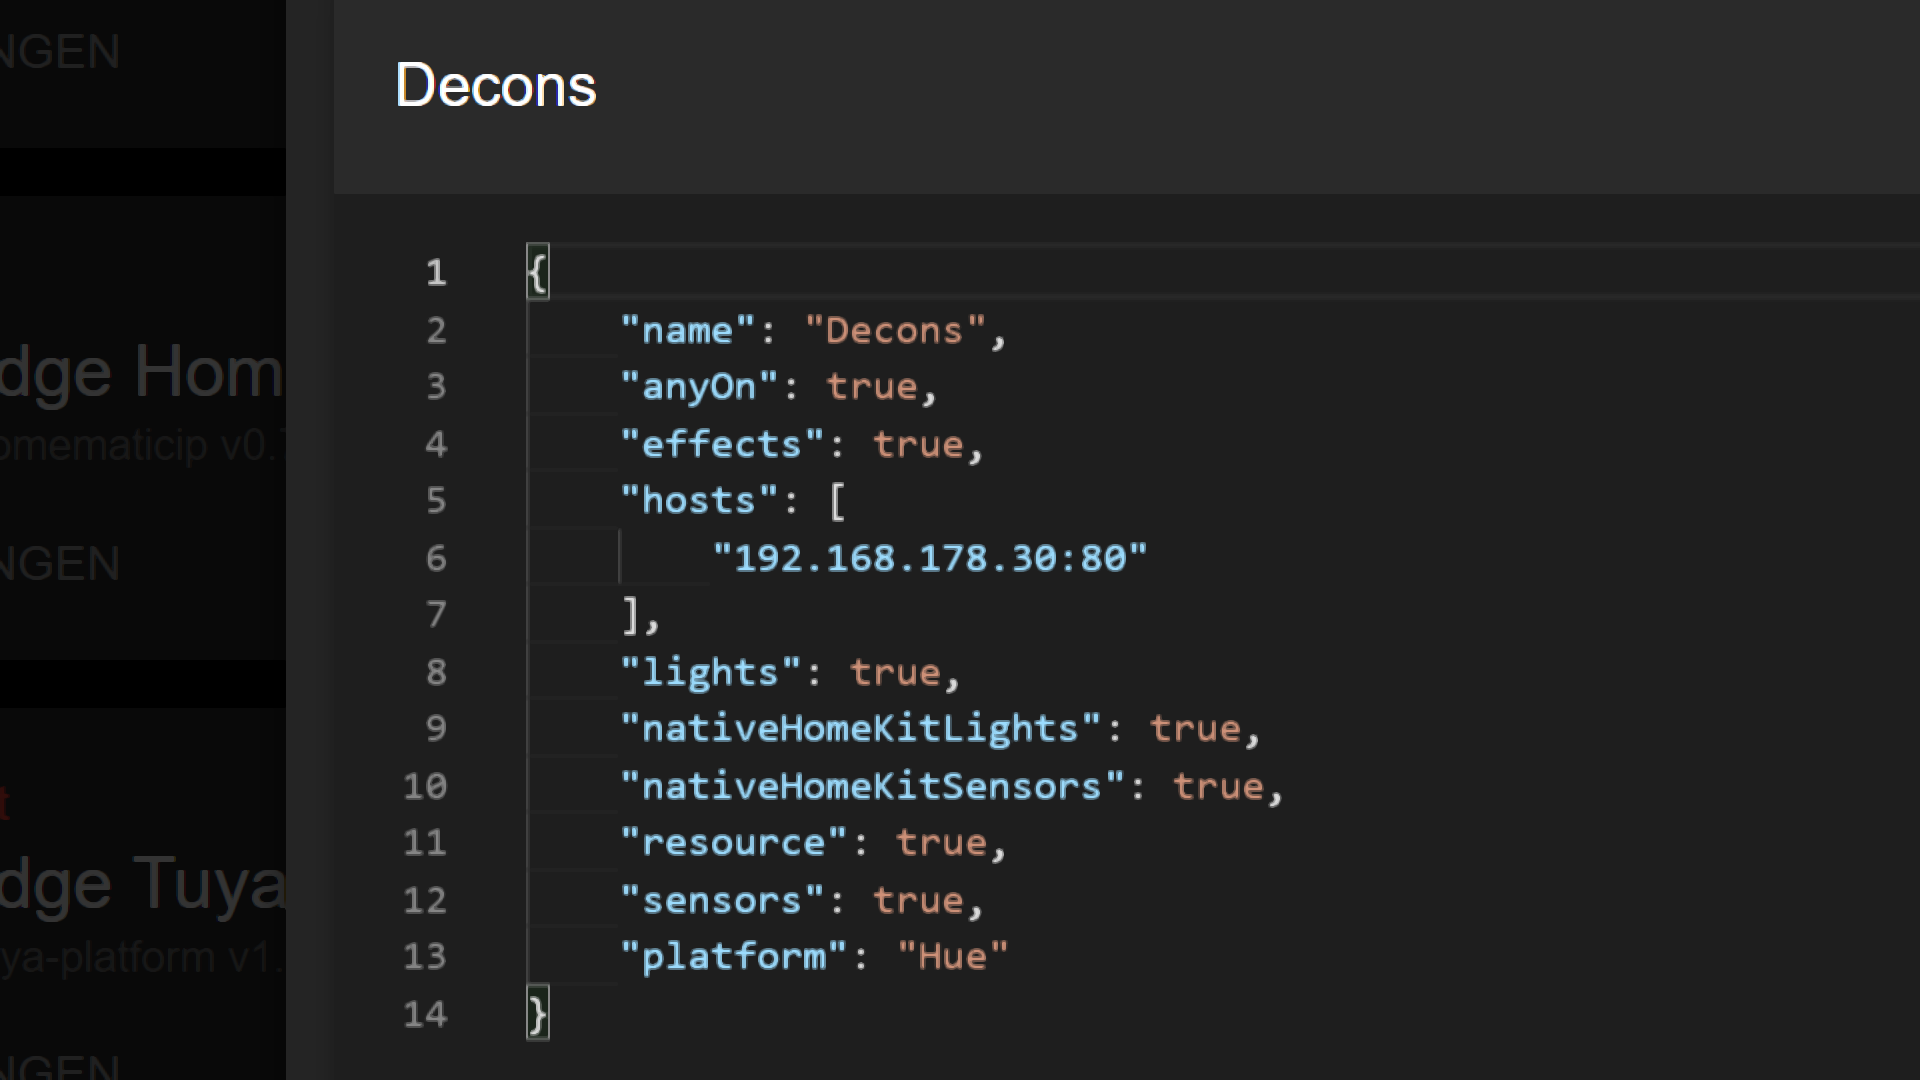Click the dimmed Tuya plugin title behind dialog
Viewport: 1920px width, 1080px height.
(x=142, y=884)
